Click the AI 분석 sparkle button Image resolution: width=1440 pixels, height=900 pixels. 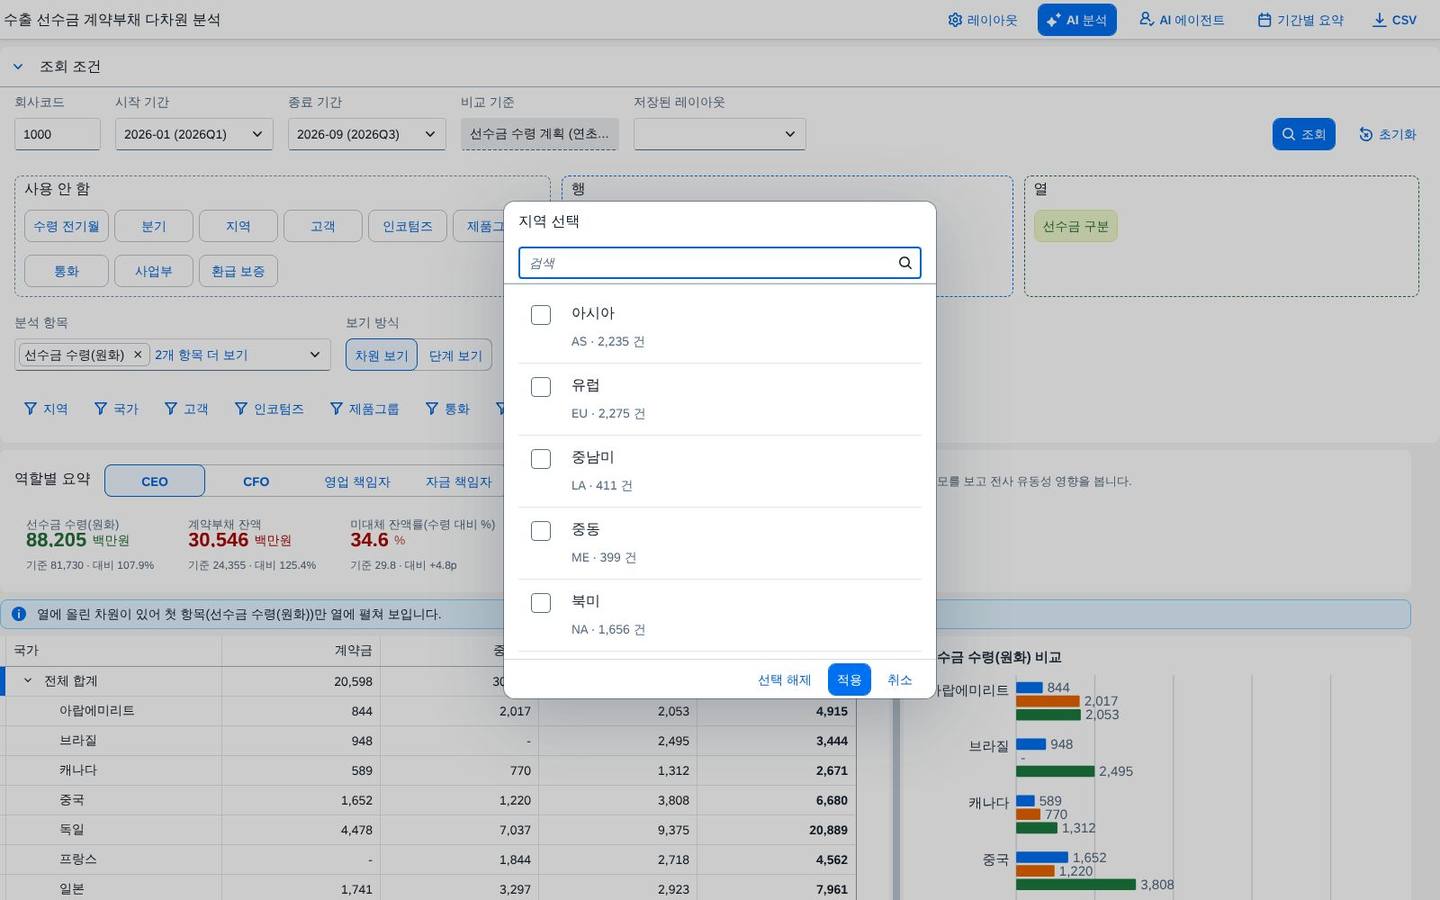pos(1077,20)
